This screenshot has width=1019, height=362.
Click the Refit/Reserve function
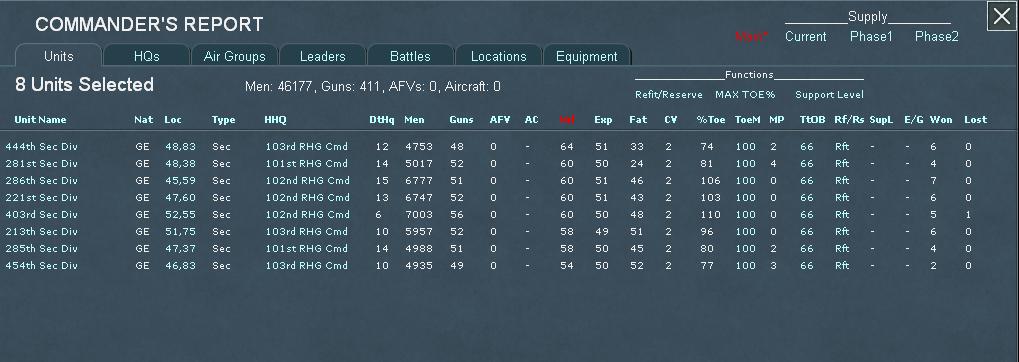tap(669, 95)
